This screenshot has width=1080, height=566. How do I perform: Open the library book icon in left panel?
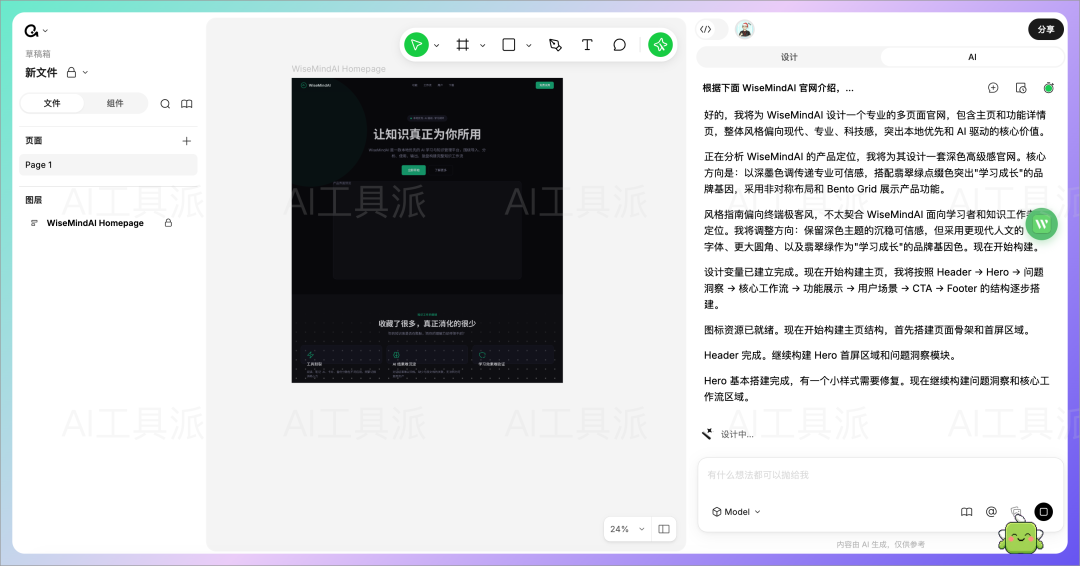(x=187, y=104)
